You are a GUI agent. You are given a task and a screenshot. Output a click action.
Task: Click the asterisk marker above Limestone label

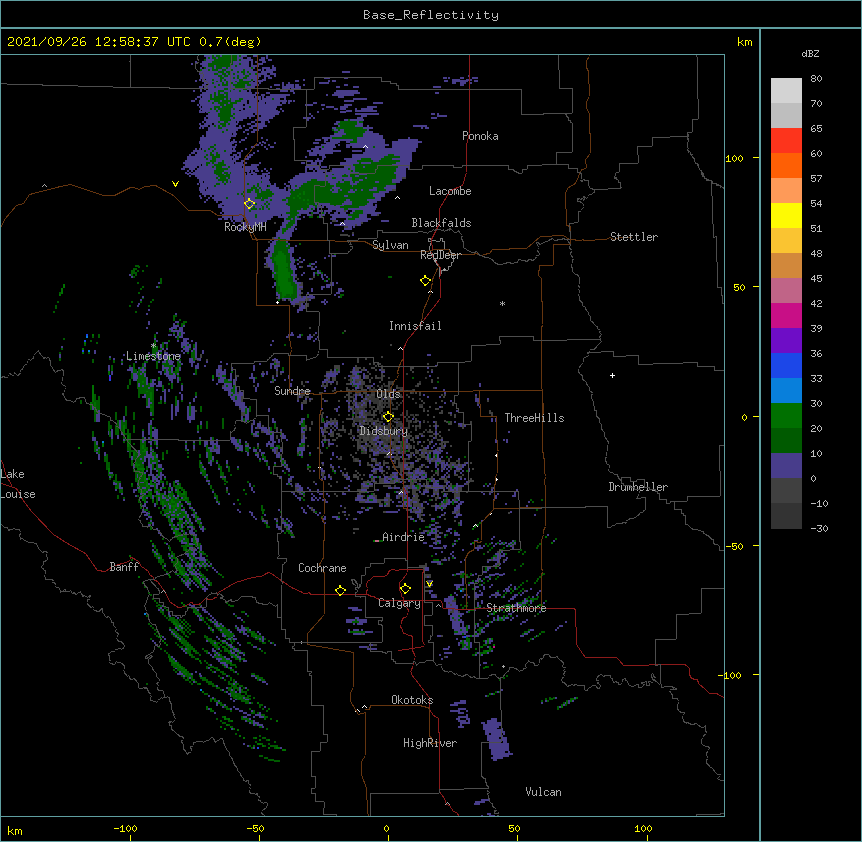pos(154,346)
